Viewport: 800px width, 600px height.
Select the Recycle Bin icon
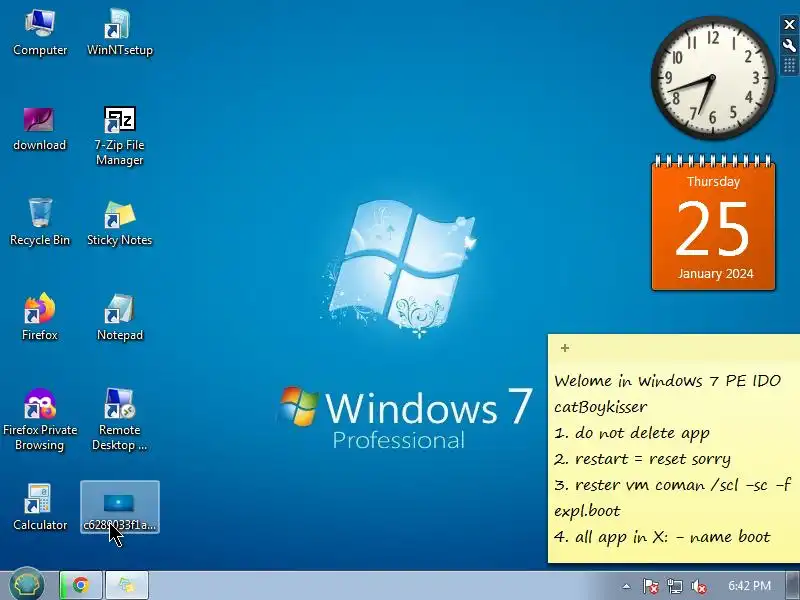40,222
